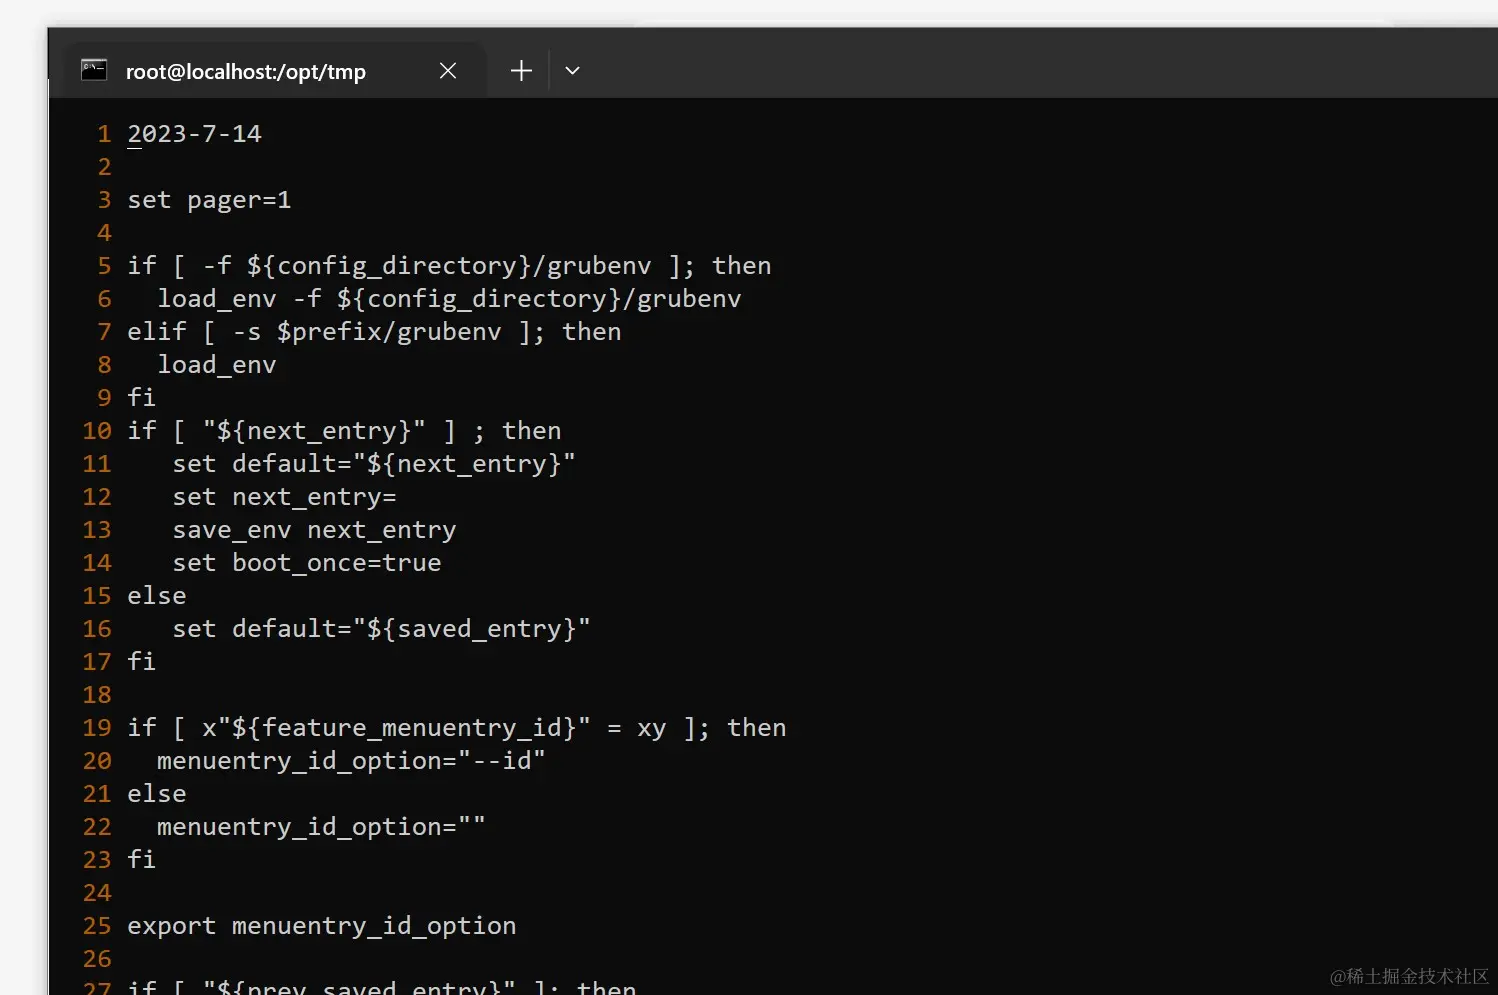
Task: Click the feature_menuentry_id condition on line 19
Action: [x=457, y=728]
